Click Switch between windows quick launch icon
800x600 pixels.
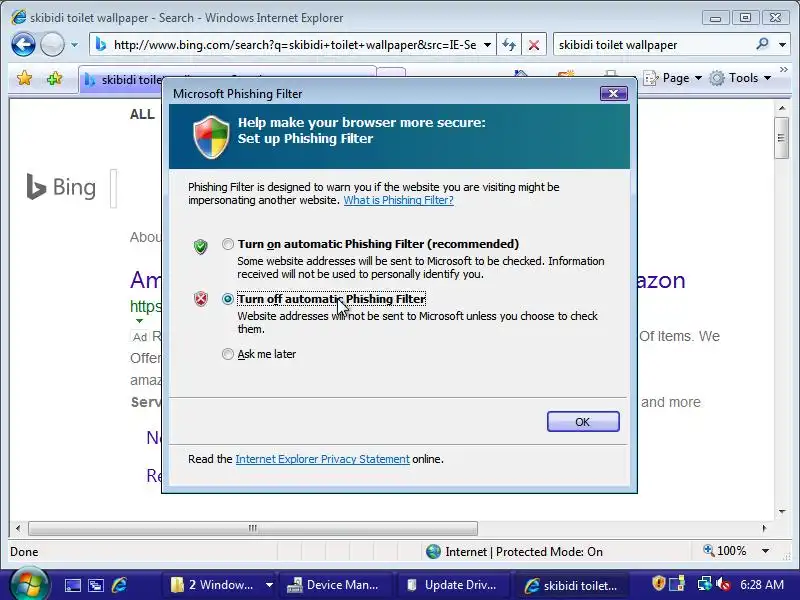pyautogui.click(x=96, y=585)
